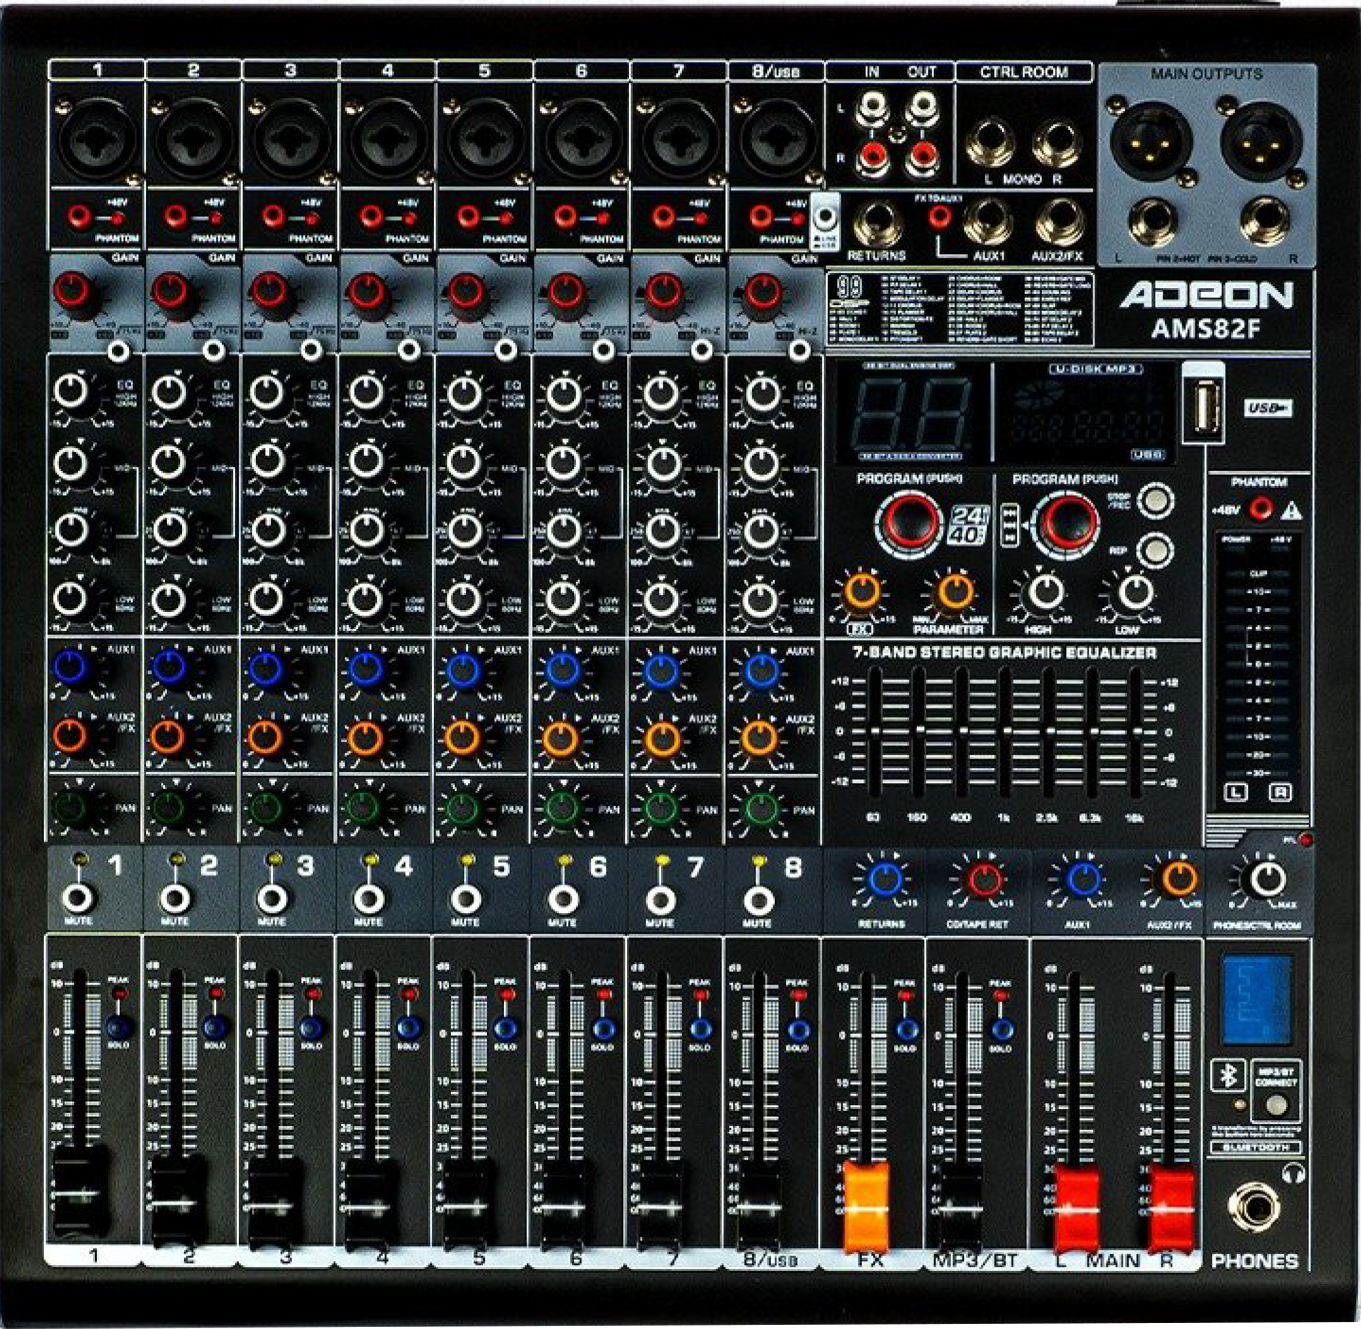Click the red MAIN L fader
This screenshot has width=1361, height=1329.
(1076, 1206)
